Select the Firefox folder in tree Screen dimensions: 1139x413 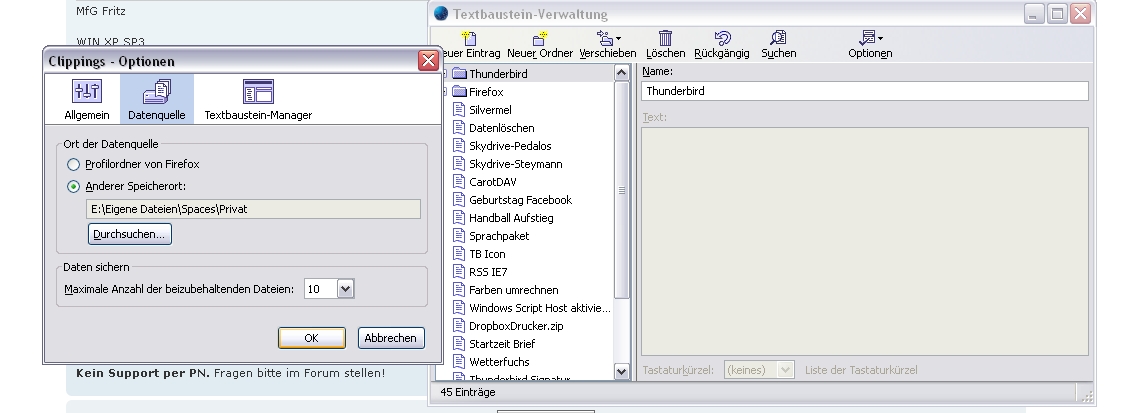(x=486, y=92)
